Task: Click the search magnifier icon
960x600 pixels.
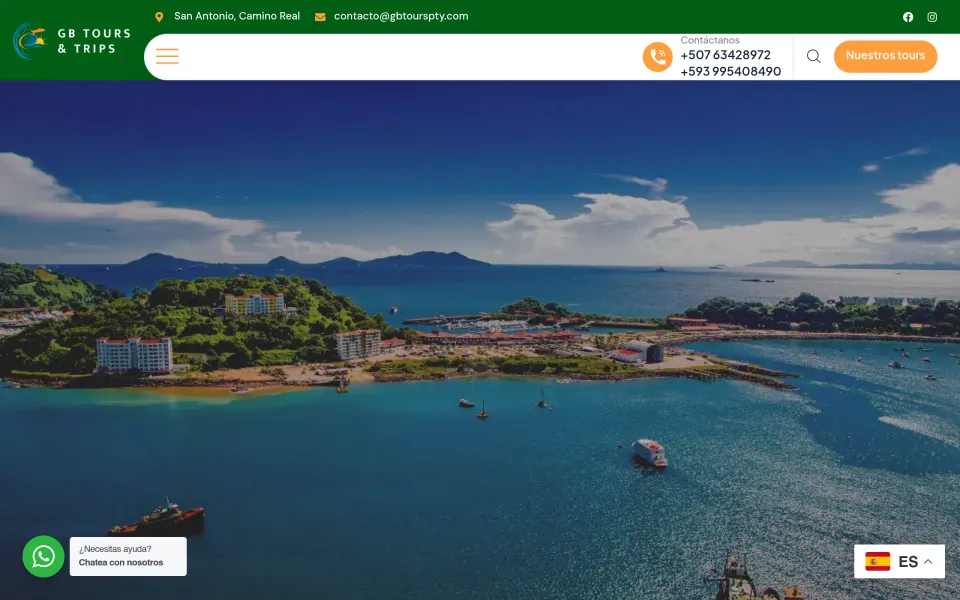Action: click(814, 56)
